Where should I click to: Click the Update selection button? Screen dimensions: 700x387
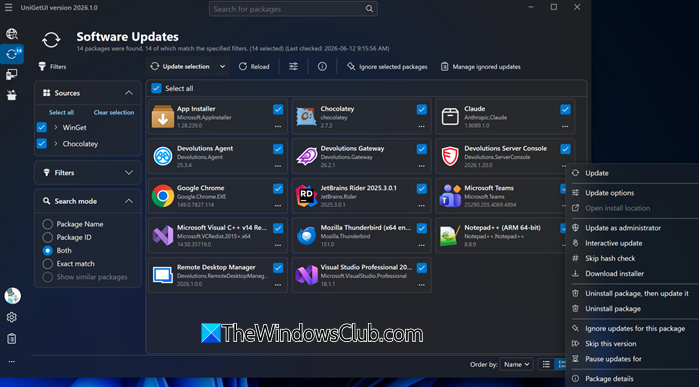tap(180, 67)
